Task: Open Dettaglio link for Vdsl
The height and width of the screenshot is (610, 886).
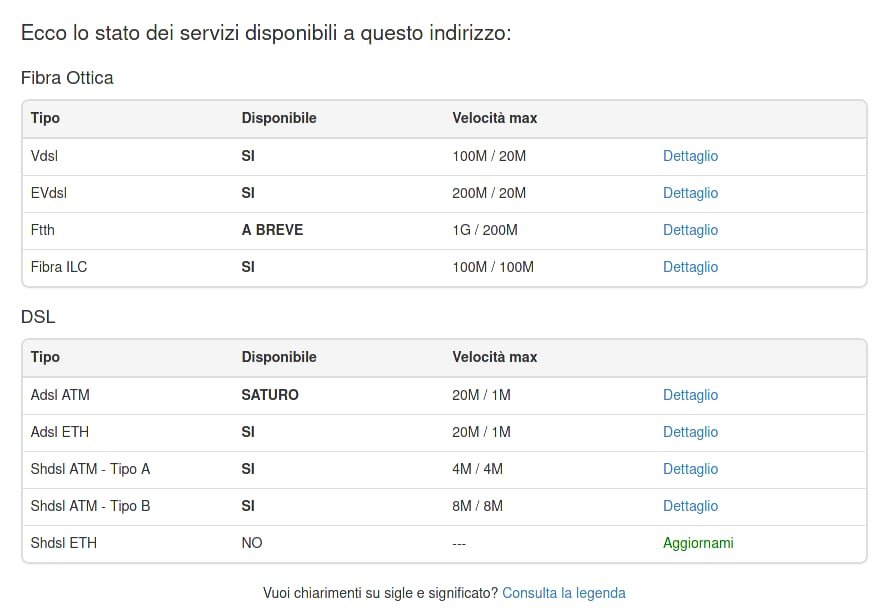Action: click(690, 156)
